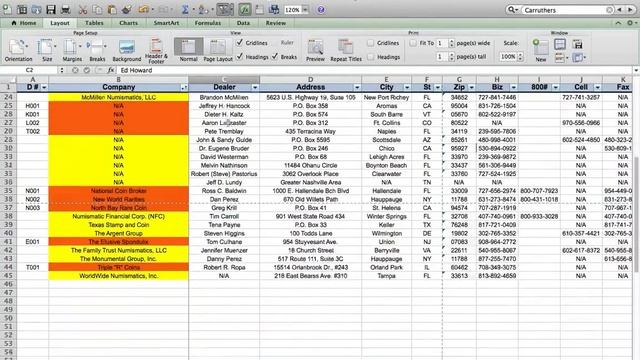640x360 pixels.
Task: Open the Data ribbon tab
Action: tap(243, 23)
